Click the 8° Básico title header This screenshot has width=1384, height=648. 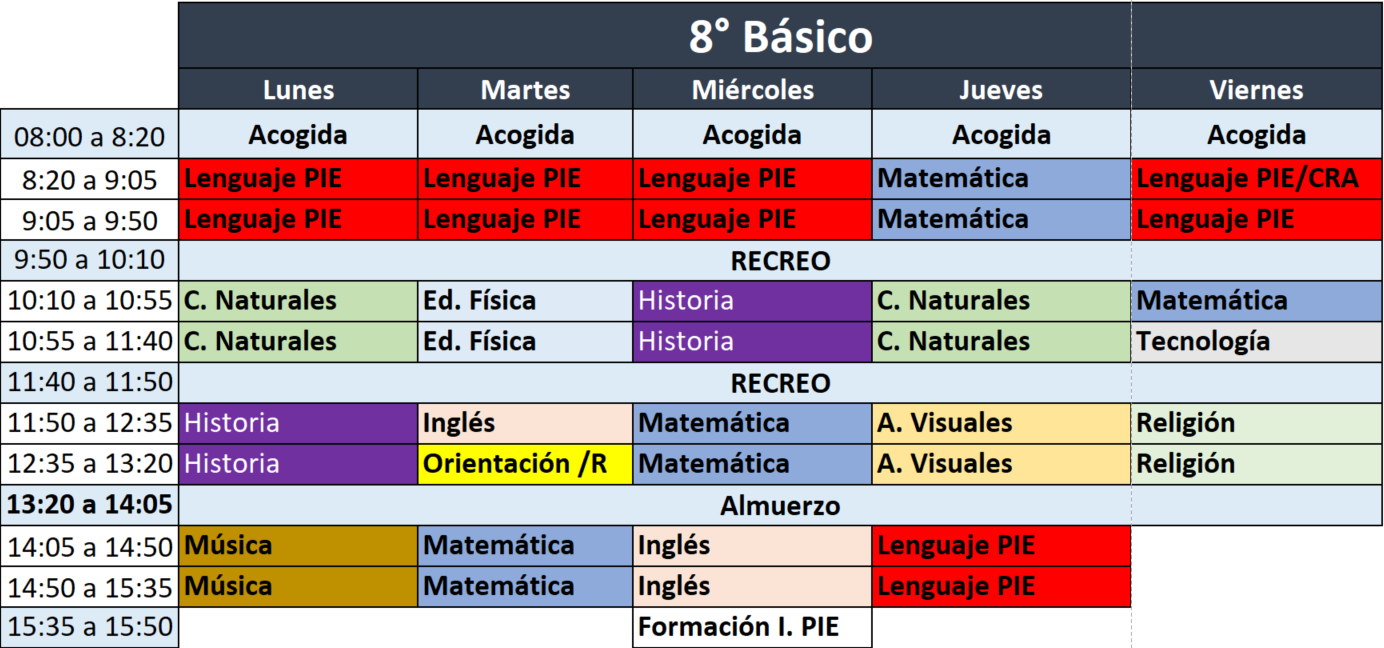pyautogui.click(x=780, y=37)
